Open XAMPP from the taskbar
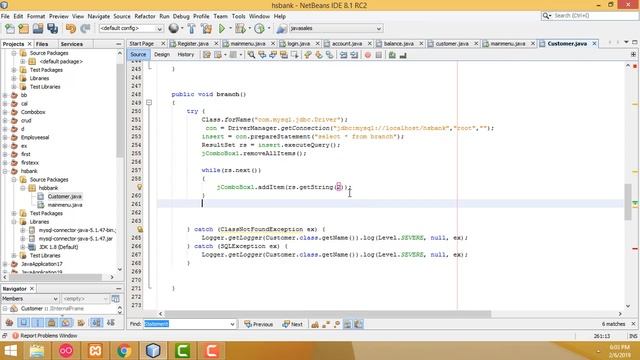The width and height of the screenshot is (640, 360). click(x=95, y=351)
